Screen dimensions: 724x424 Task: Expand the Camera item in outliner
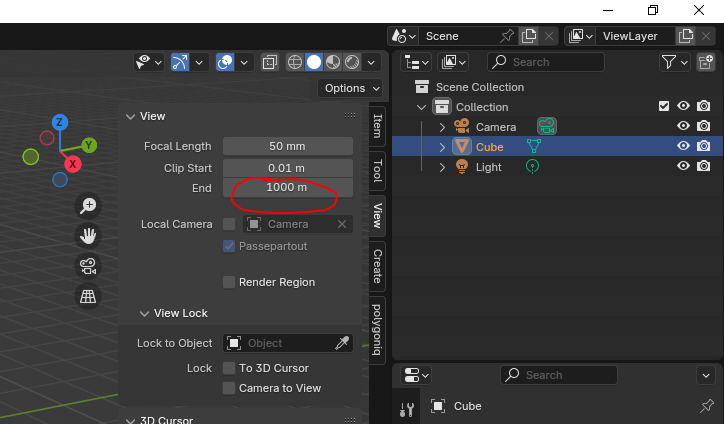click(x=442, y=127)
